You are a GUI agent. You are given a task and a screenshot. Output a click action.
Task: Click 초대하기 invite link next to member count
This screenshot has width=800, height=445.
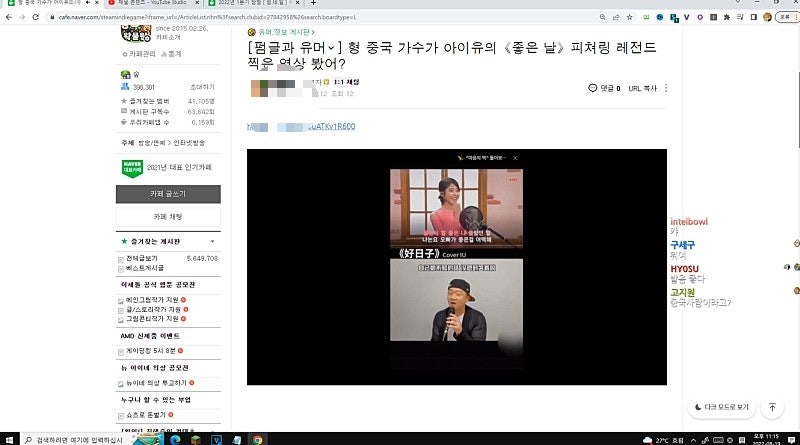203,87
